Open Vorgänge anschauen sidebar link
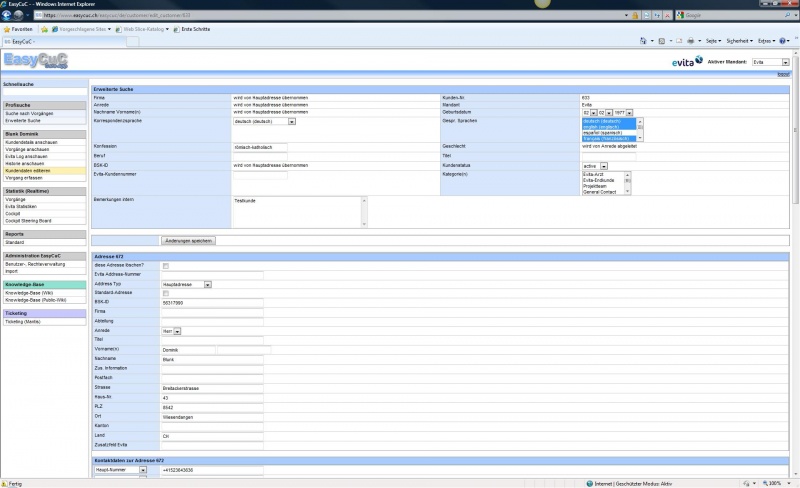Viewport: 800px width, 488px height. (27, 150)
